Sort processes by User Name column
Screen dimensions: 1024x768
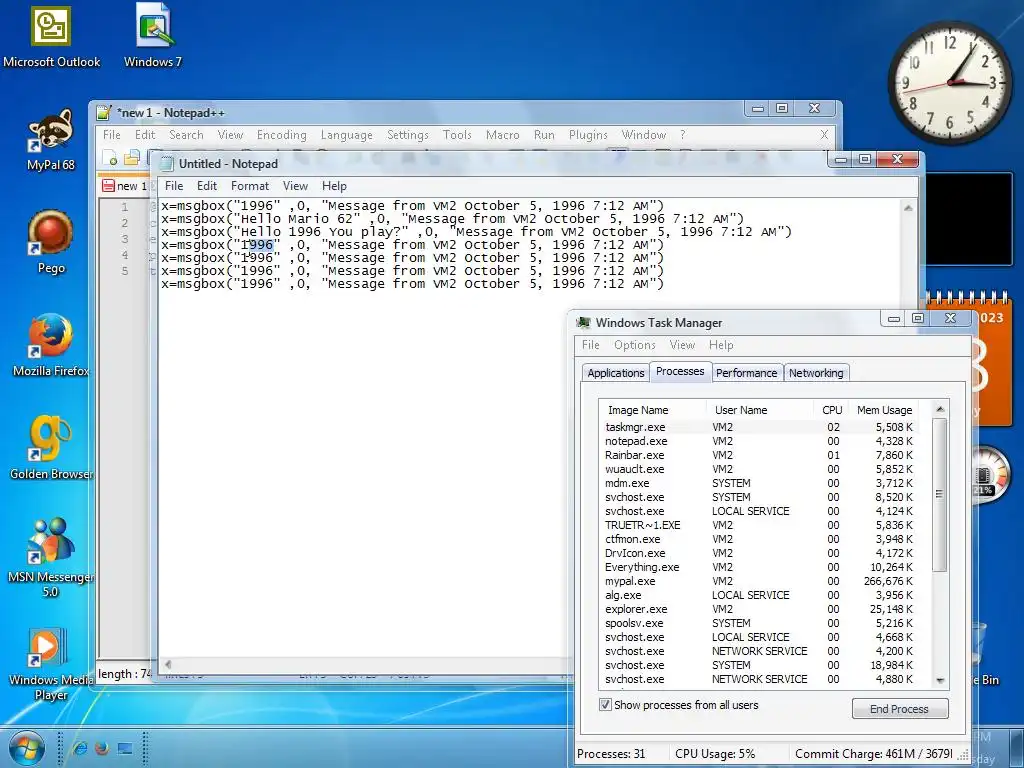pos(760,410)
